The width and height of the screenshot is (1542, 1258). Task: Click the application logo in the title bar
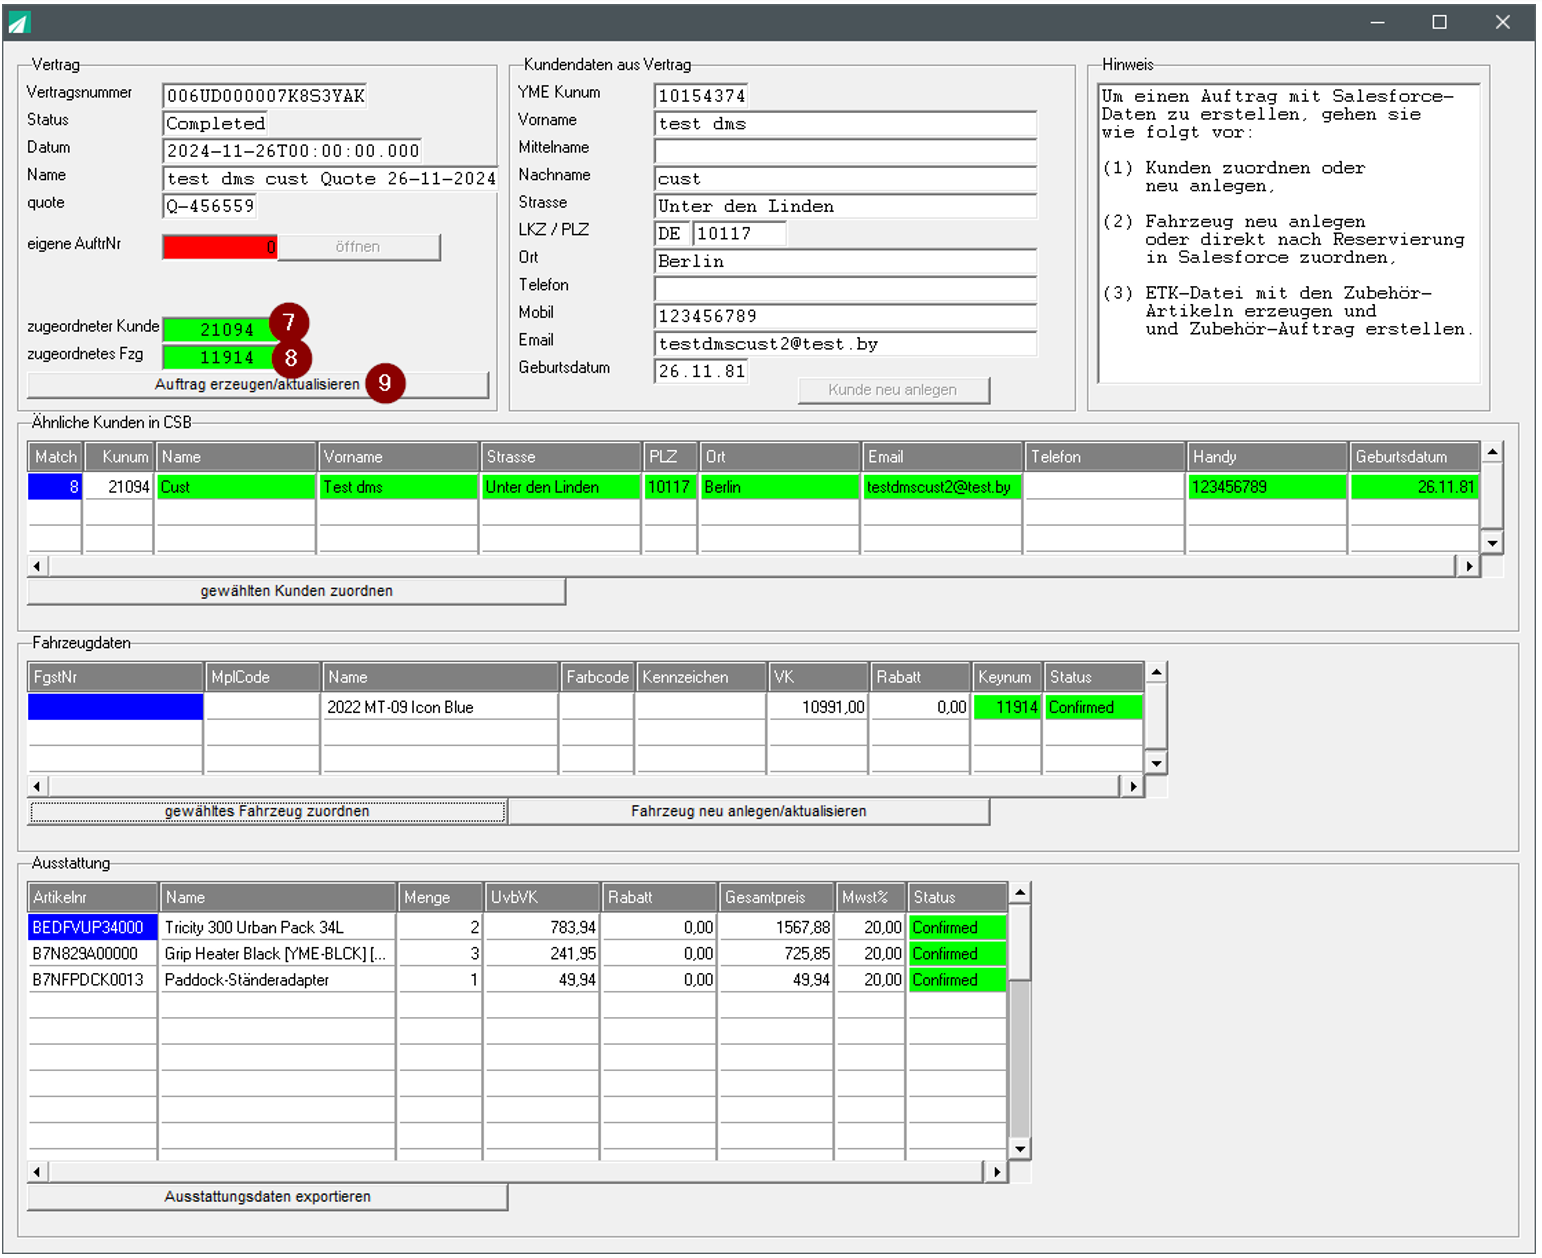pyautogui.click(x=19, y=22)
